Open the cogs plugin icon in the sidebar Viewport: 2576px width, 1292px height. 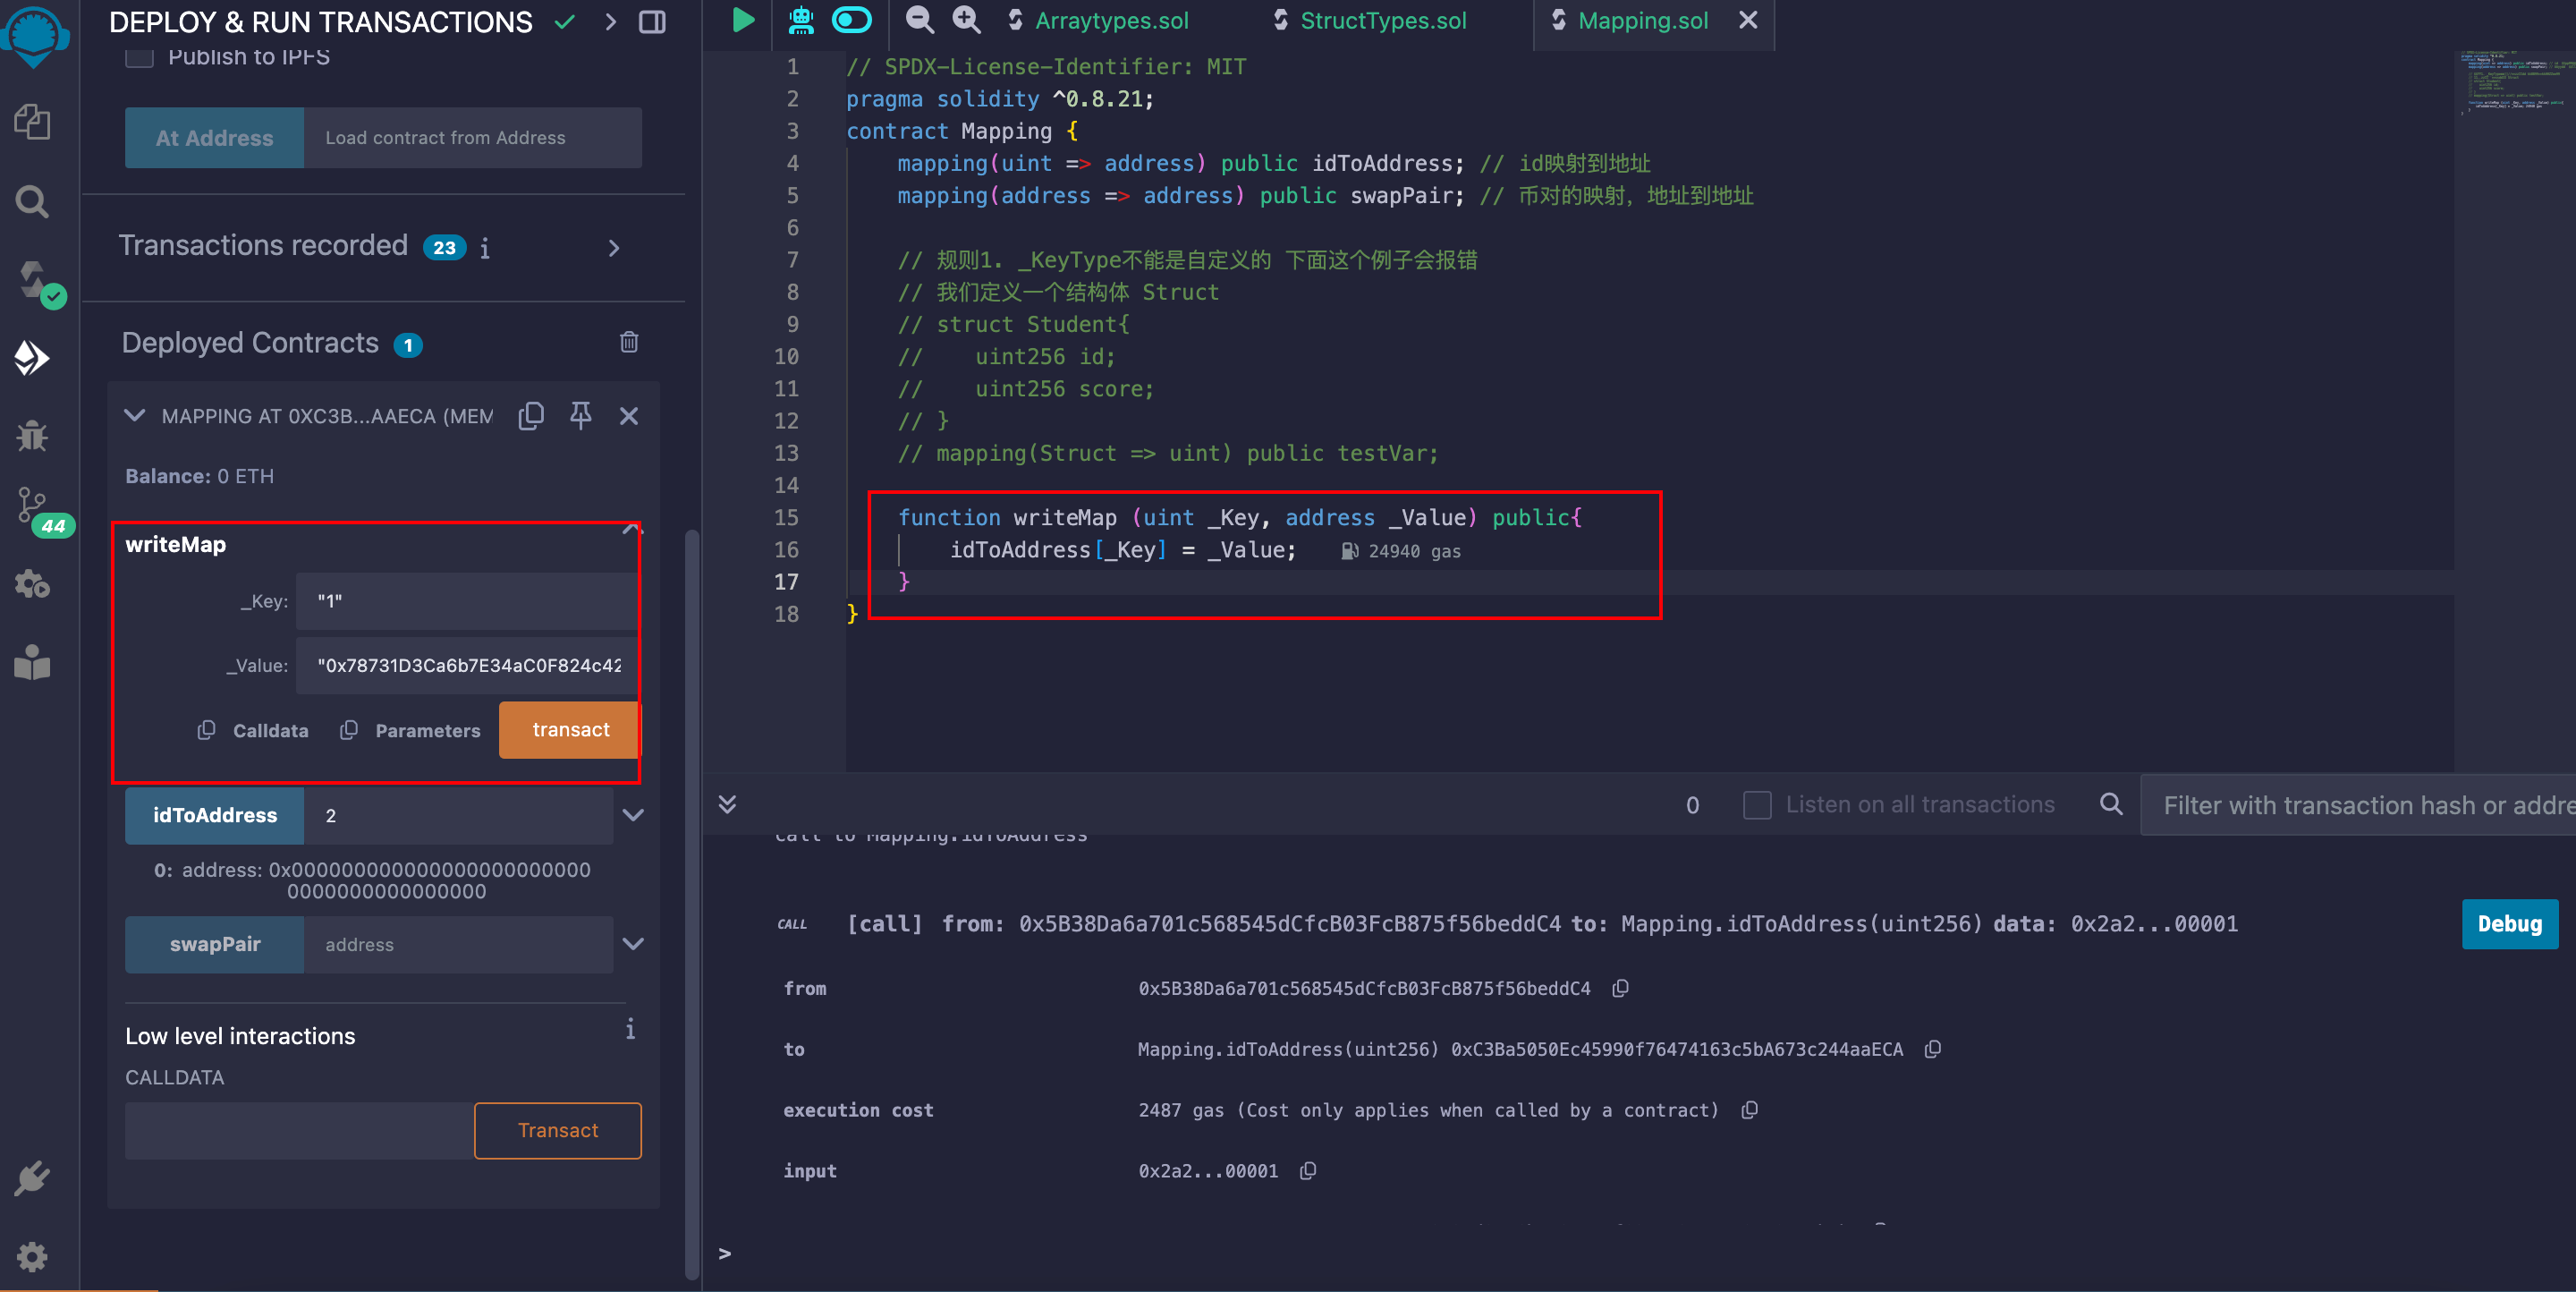click(x=32, y=584)
